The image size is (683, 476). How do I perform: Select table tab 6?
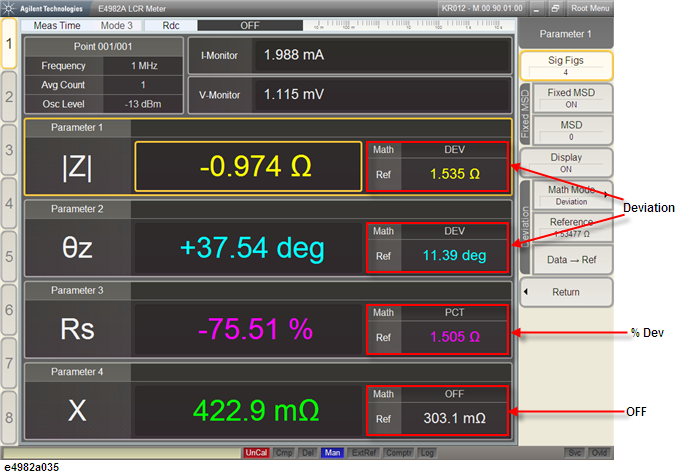(9, 310)
